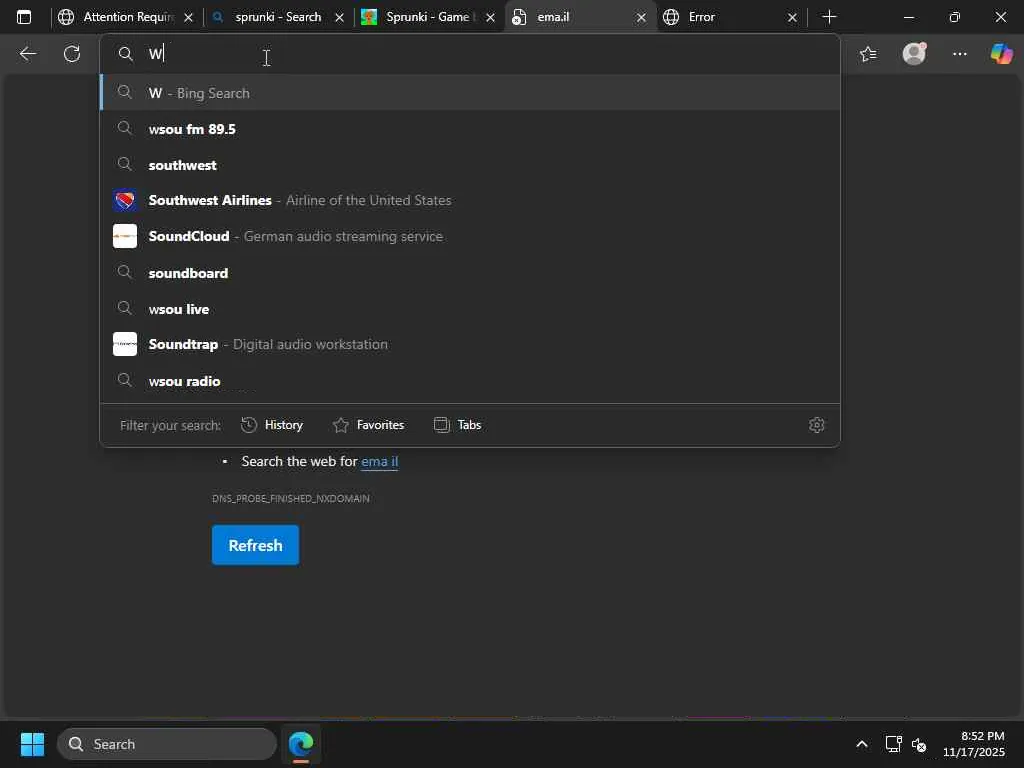Go back with the back arrow
The height and width of the screenshot is (768, 1024).
27,54
